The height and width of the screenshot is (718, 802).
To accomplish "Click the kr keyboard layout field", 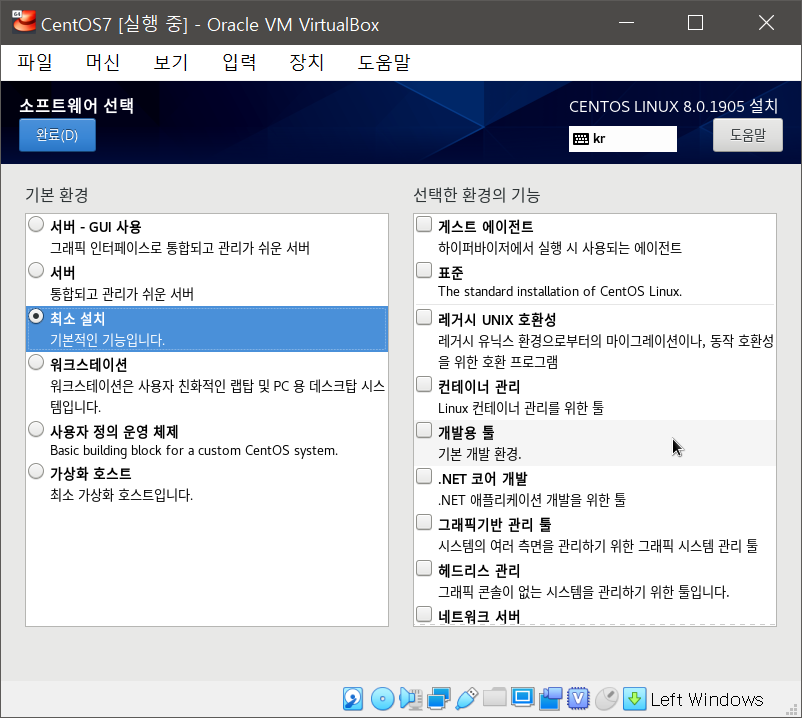I will pos(622,139).
